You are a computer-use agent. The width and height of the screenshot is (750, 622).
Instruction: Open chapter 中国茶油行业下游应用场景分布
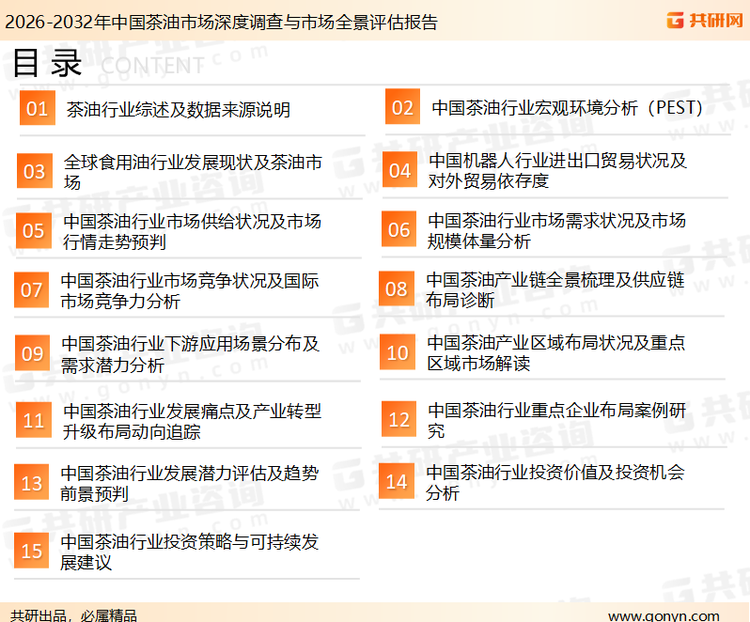[190, 354]
